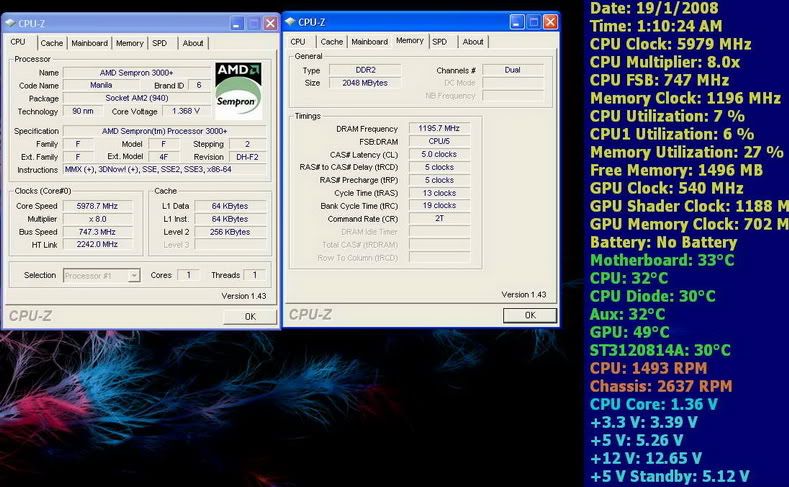Switch to CPU tab in right window
The image size is (789, 487).
tap(298, 42)
